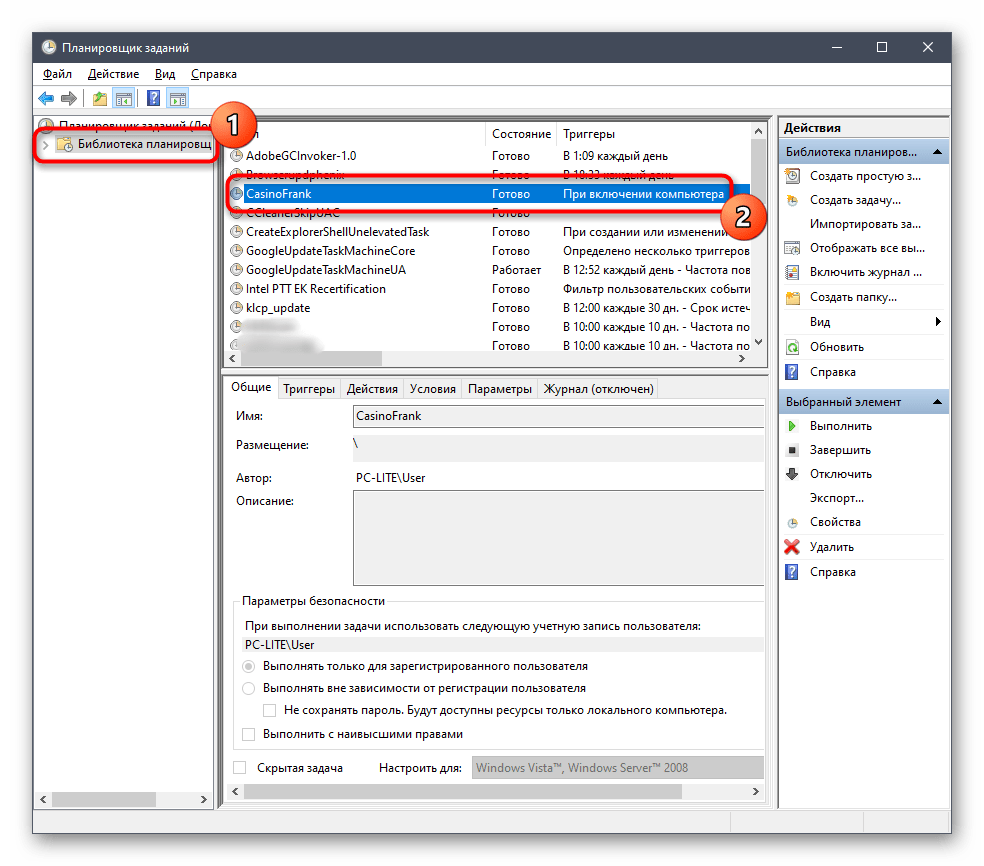984x866 pixels.
Task: Click task list horizontal scroll right arrow
Action: click(742, 358)
